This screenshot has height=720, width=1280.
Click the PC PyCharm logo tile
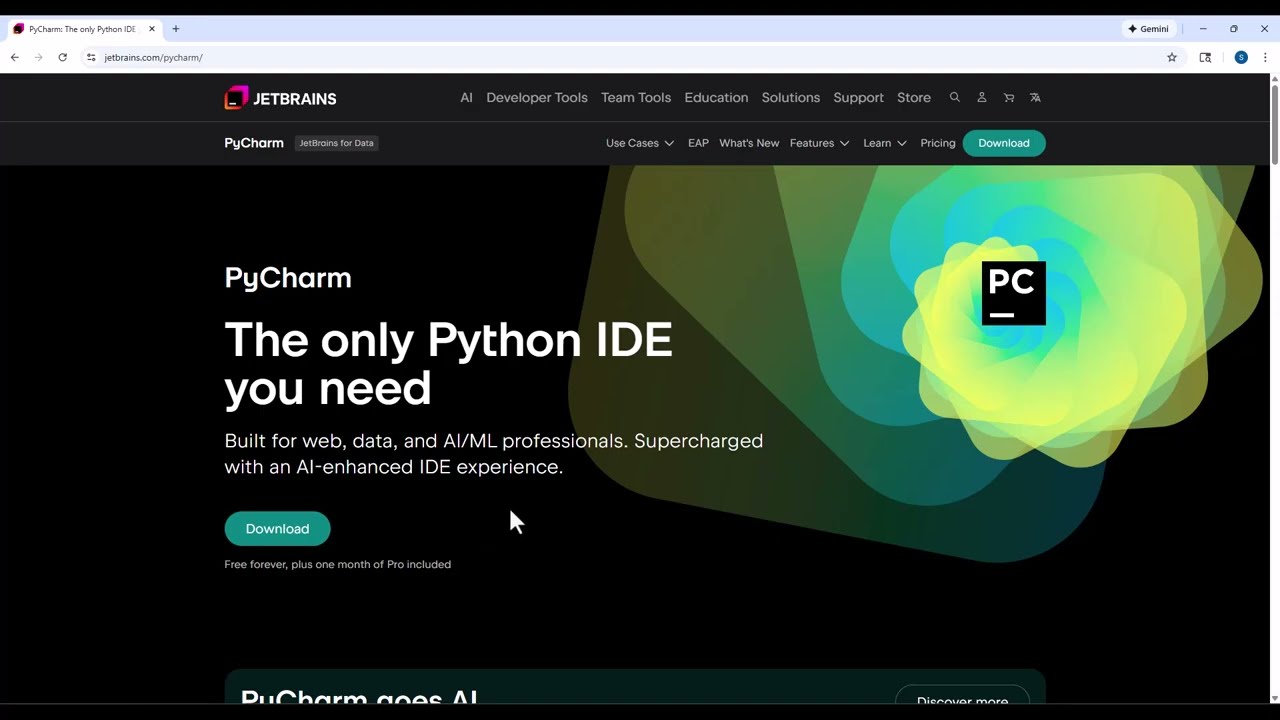pos(1013,293)
